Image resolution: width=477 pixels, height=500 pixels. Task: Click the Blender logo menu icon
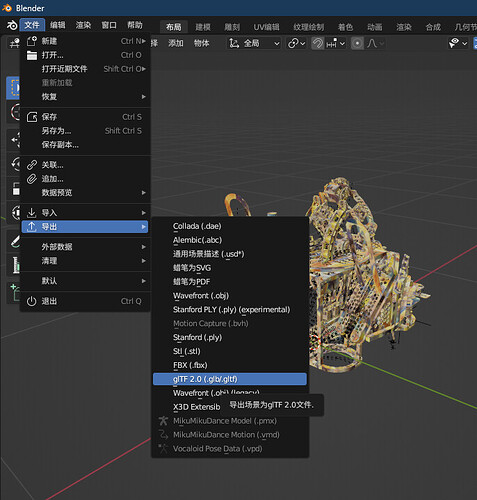pos(12,25)
